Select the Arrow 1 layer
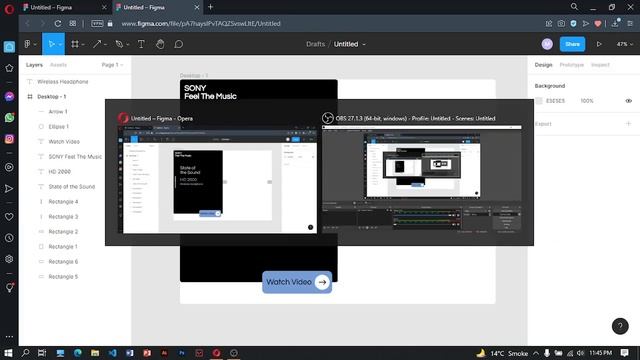The image size is (640, 360). 58,112
